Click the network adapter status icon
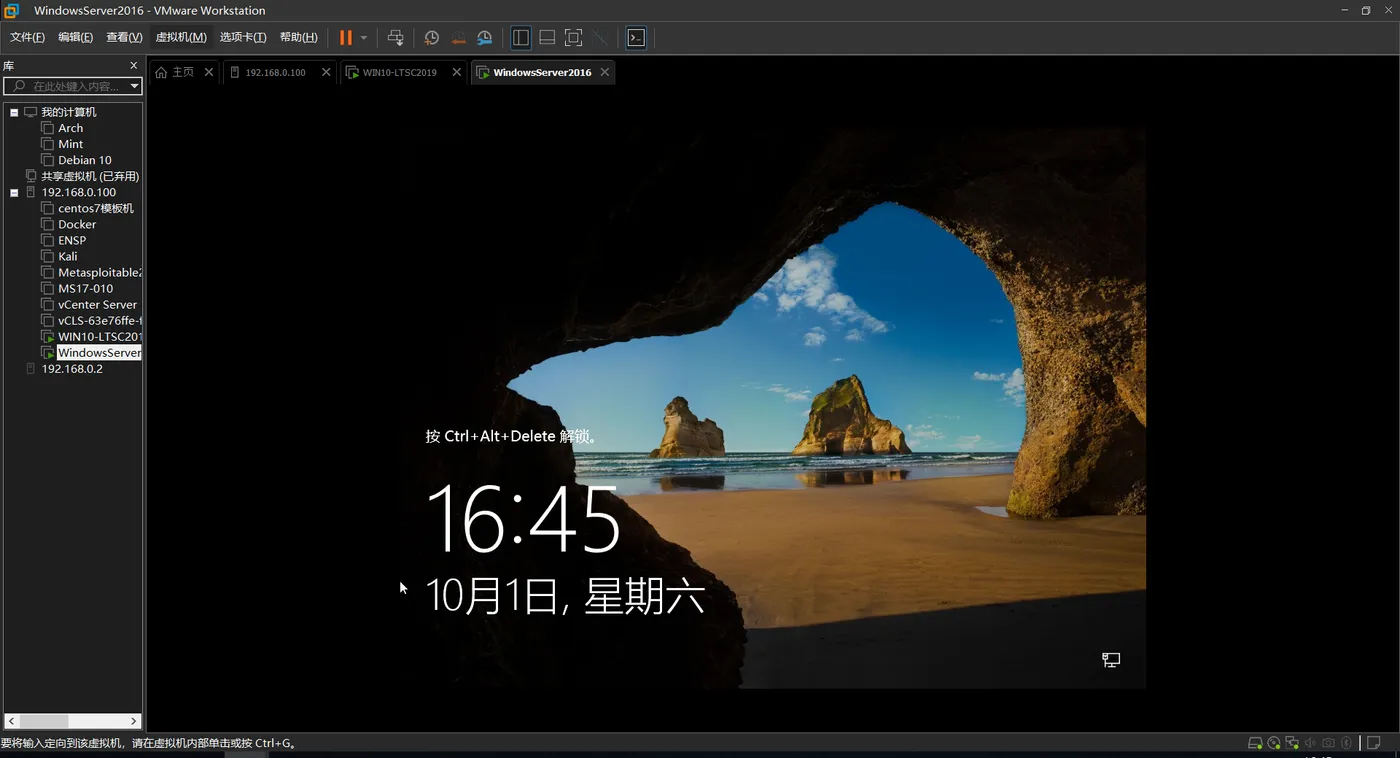 [x=1292, y=743]
